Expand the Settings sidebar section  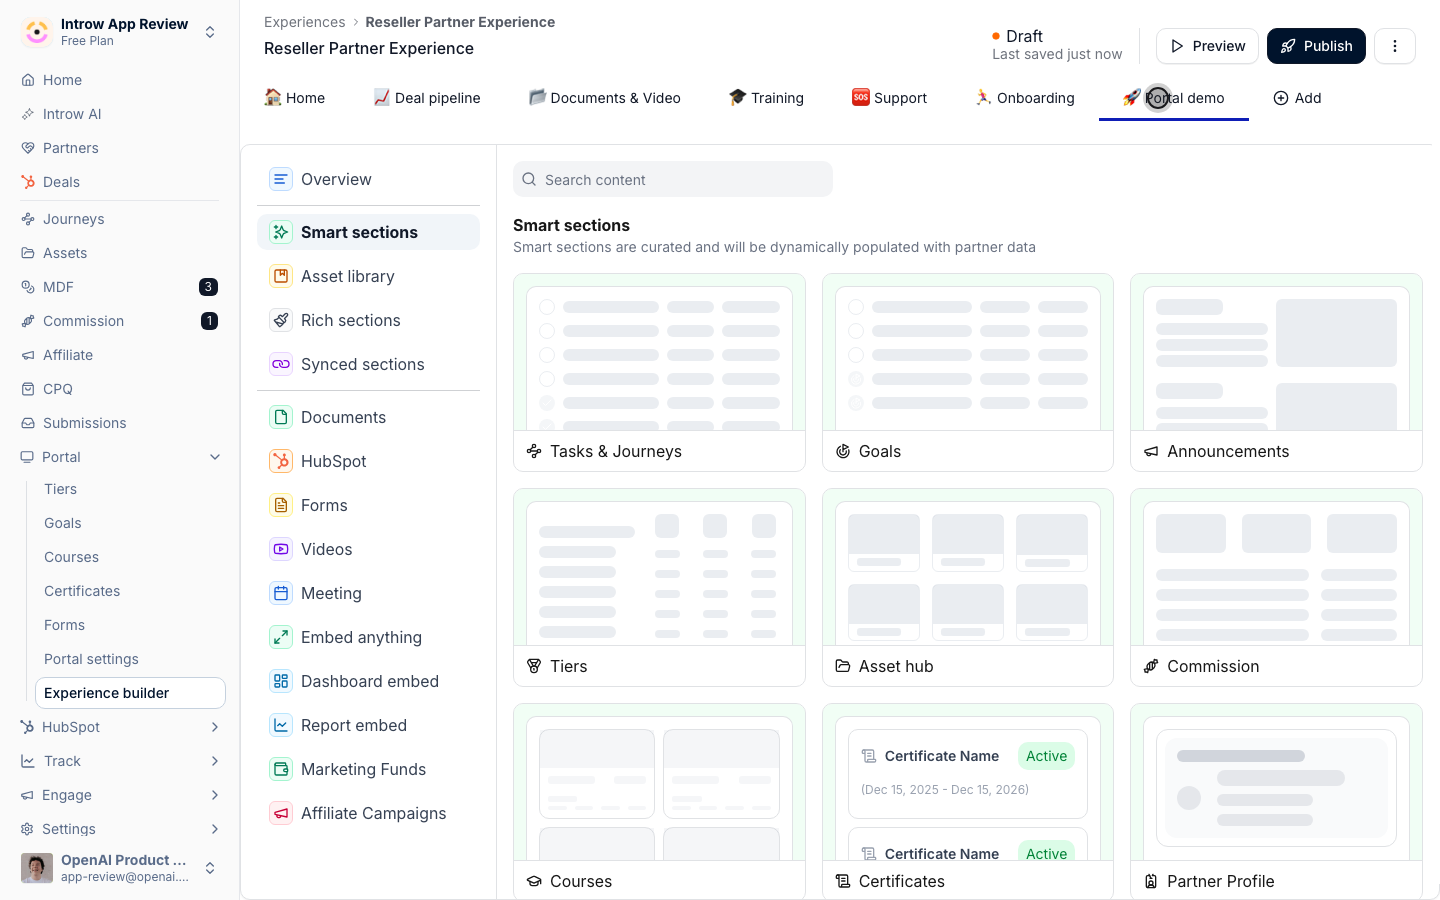point(215,829)
